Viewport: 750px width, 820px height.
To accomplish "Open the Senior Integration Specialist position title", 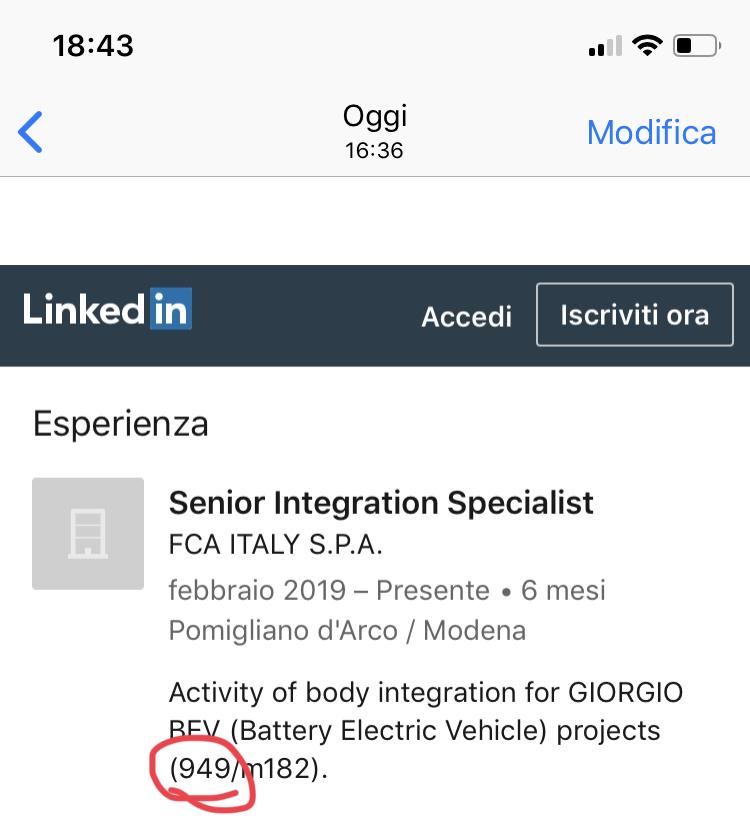I will click(x=381, y=503).
